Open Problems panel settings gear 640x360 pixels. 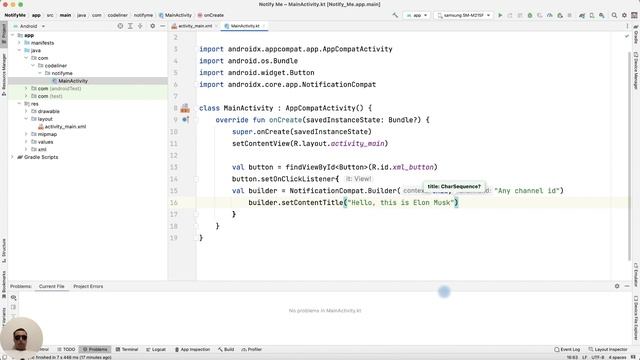pos(617,286)
